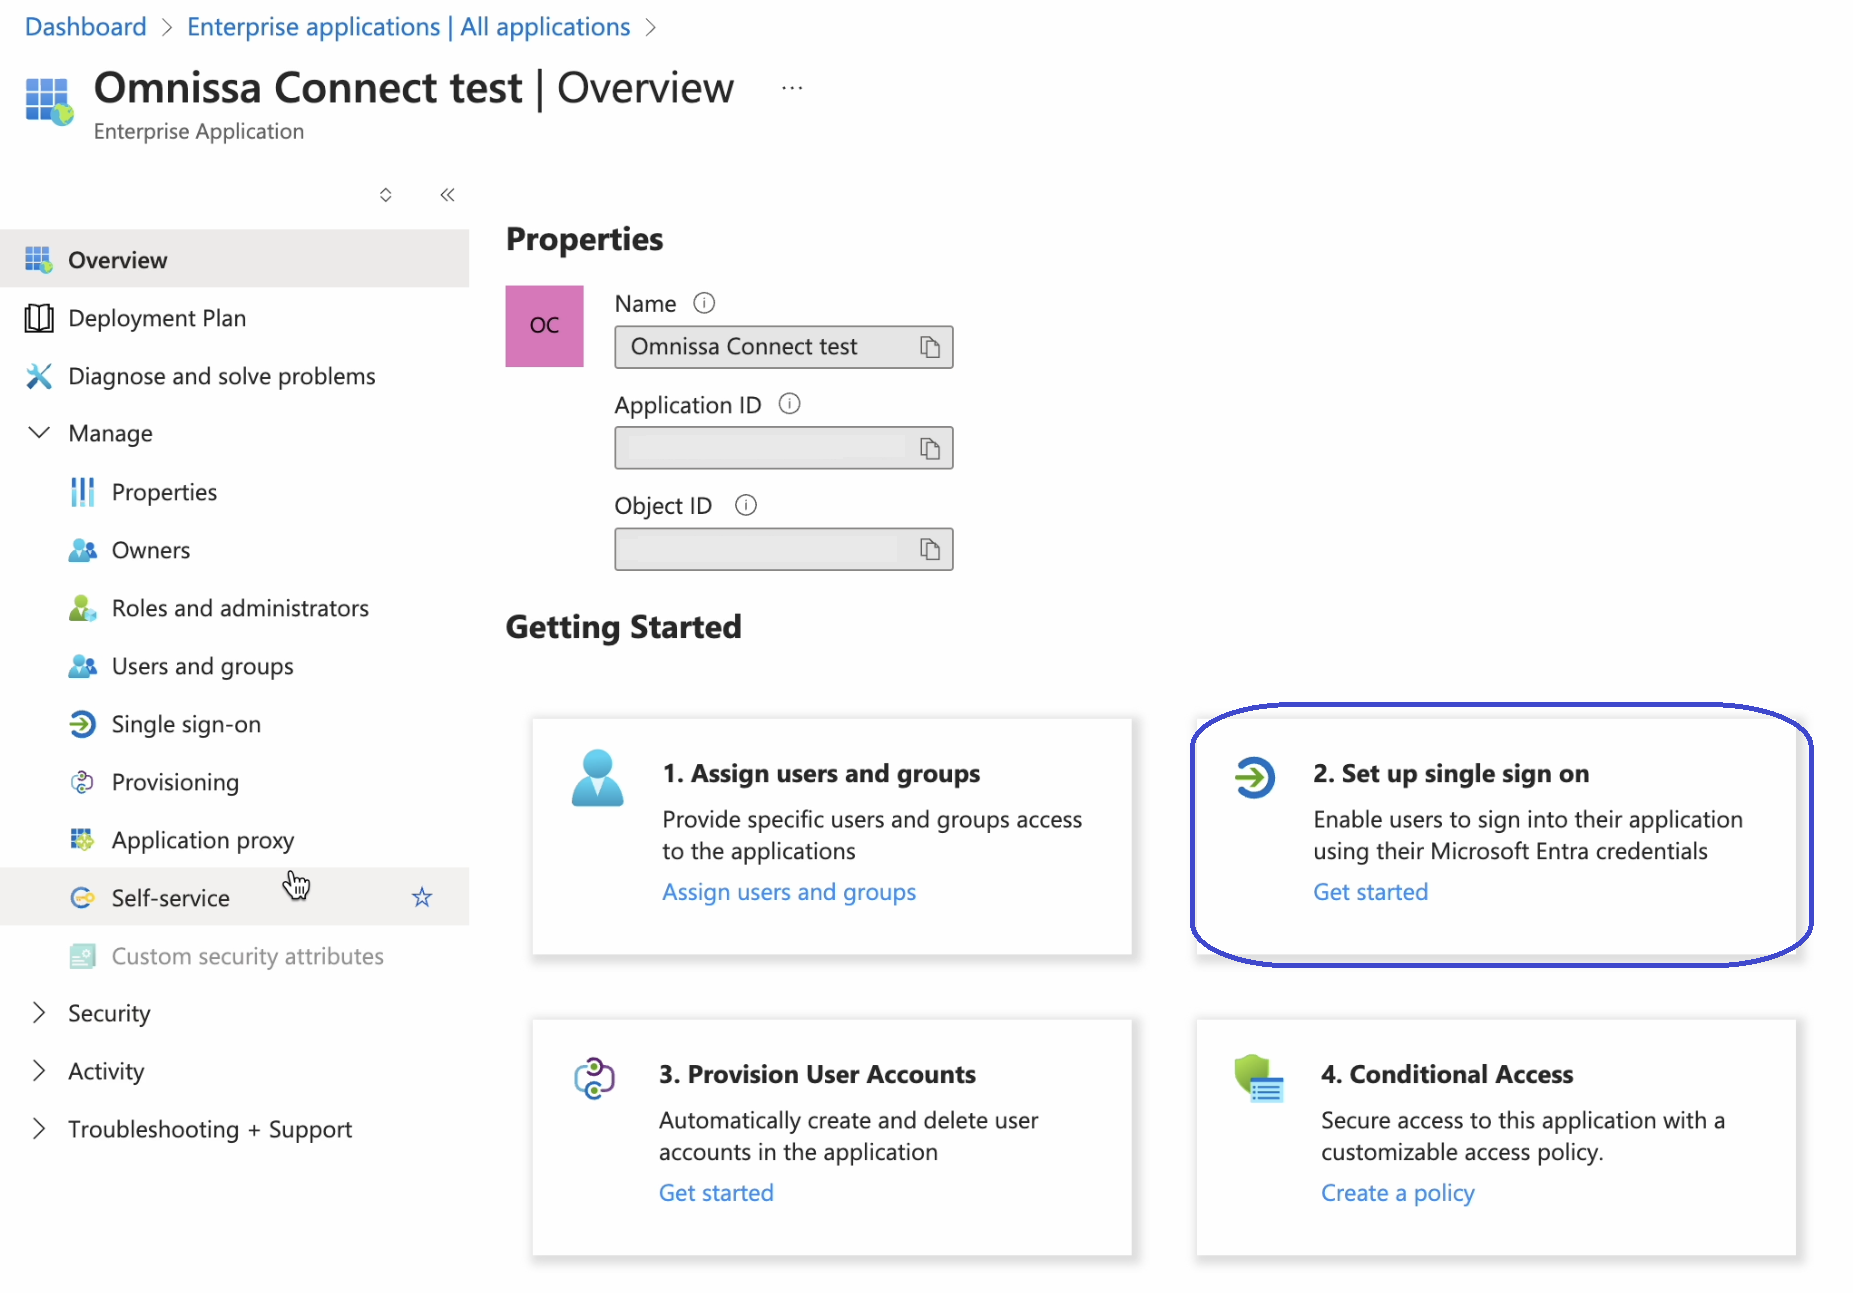Click the Application proxy sidebar icon
Viewport: 1853px width, 1293px height.
[x=82, y=840]
